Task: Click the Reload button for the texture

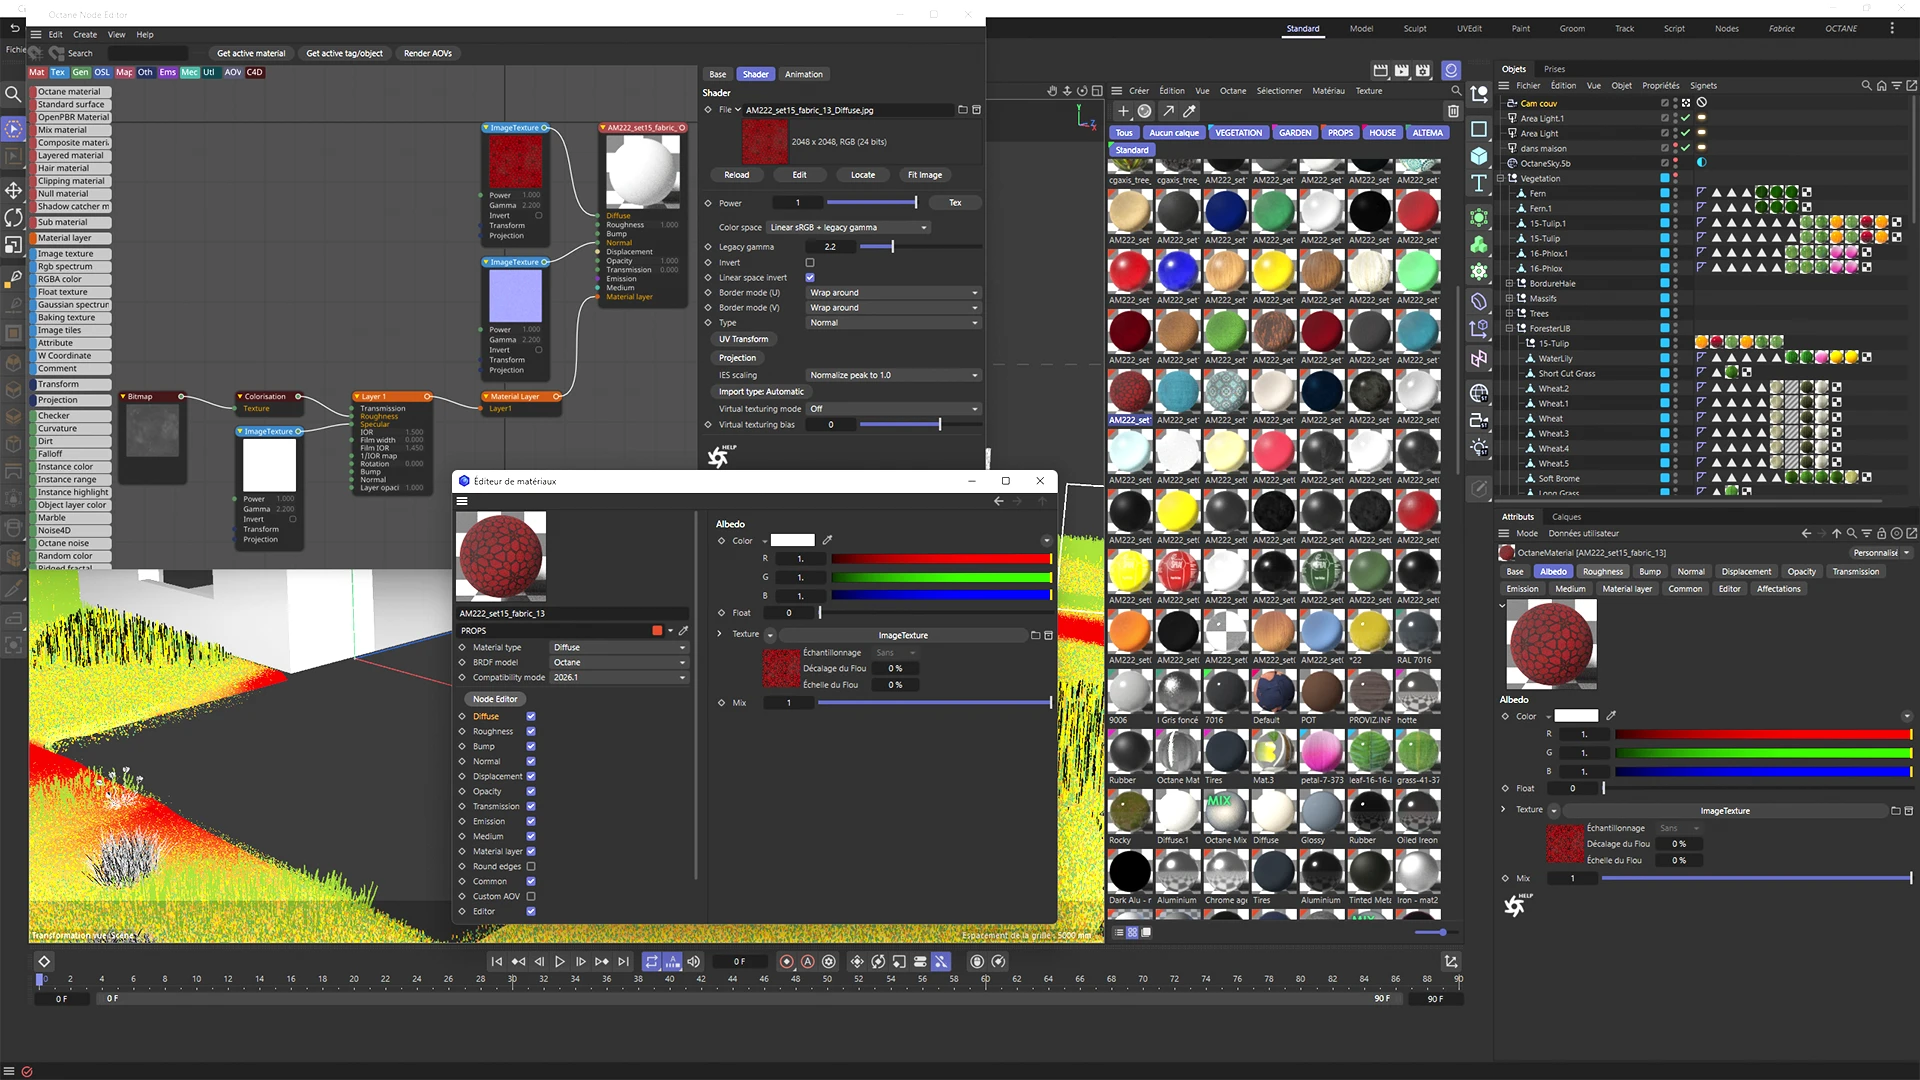Action: (736, 175)
